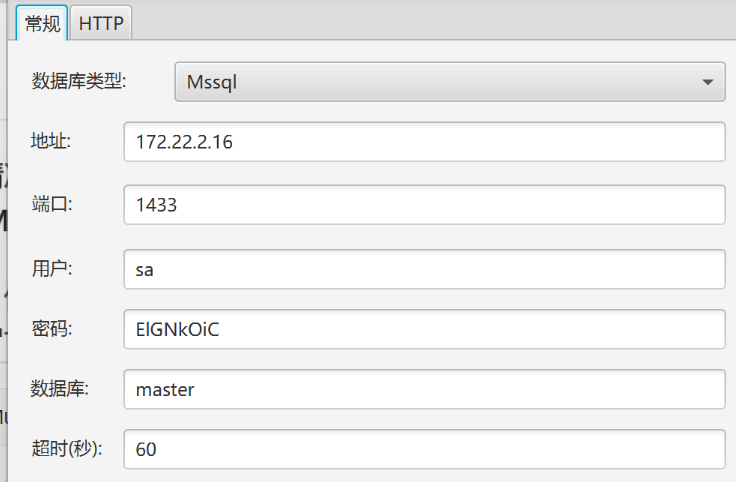Image resolution: width=736 pixels, height=482 pixels.
Task: Focus the 用户 field containing sa
Action: click(x=424, y=269)
